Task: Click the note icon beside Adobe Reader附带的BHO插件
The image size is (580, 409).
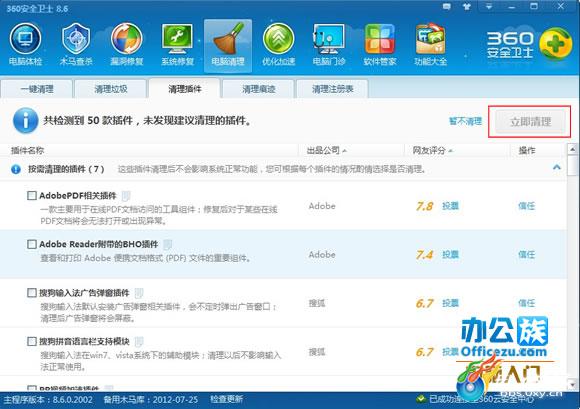Action: pos(168,244)
